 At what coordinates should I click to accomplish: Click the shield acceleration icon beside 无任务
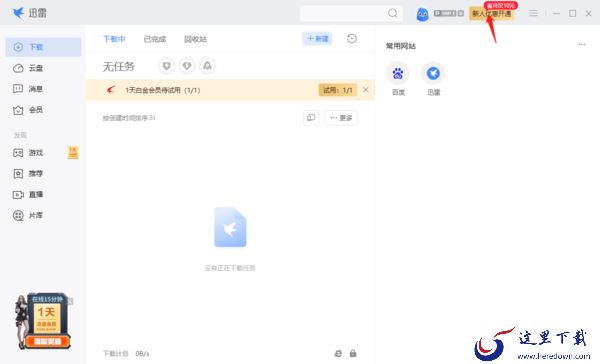click(x=166, y=66)
